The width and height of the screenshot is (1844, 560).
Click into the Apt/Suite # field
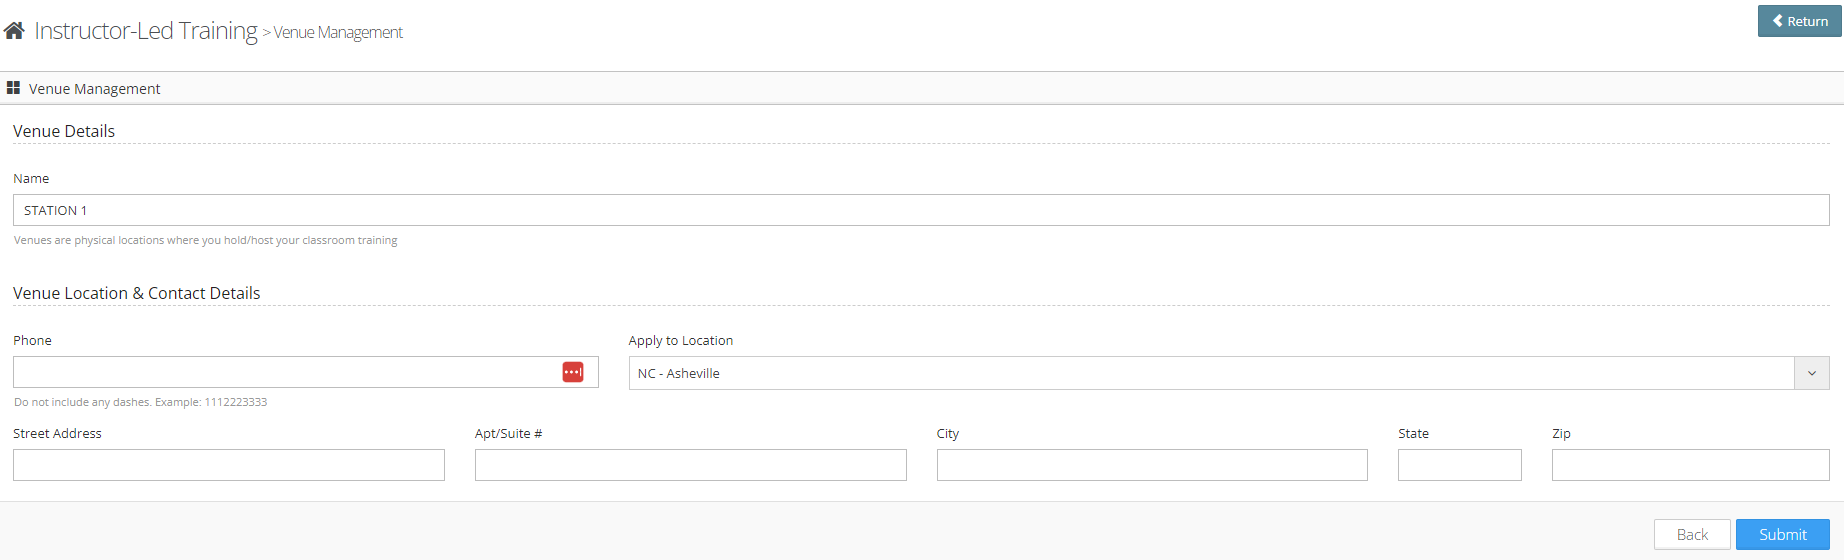[x=690, y=465]
